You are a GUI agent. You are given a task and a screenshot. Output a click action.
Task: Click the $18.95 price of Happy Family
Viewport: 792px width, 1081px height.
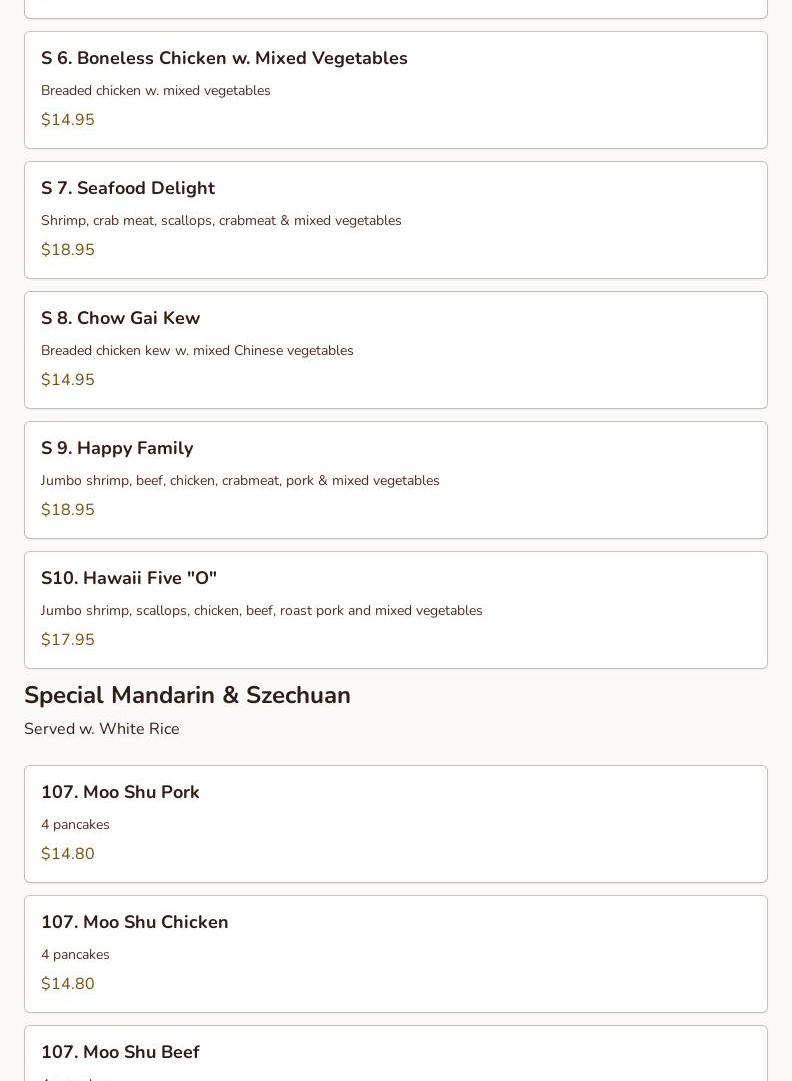(68, 510)
